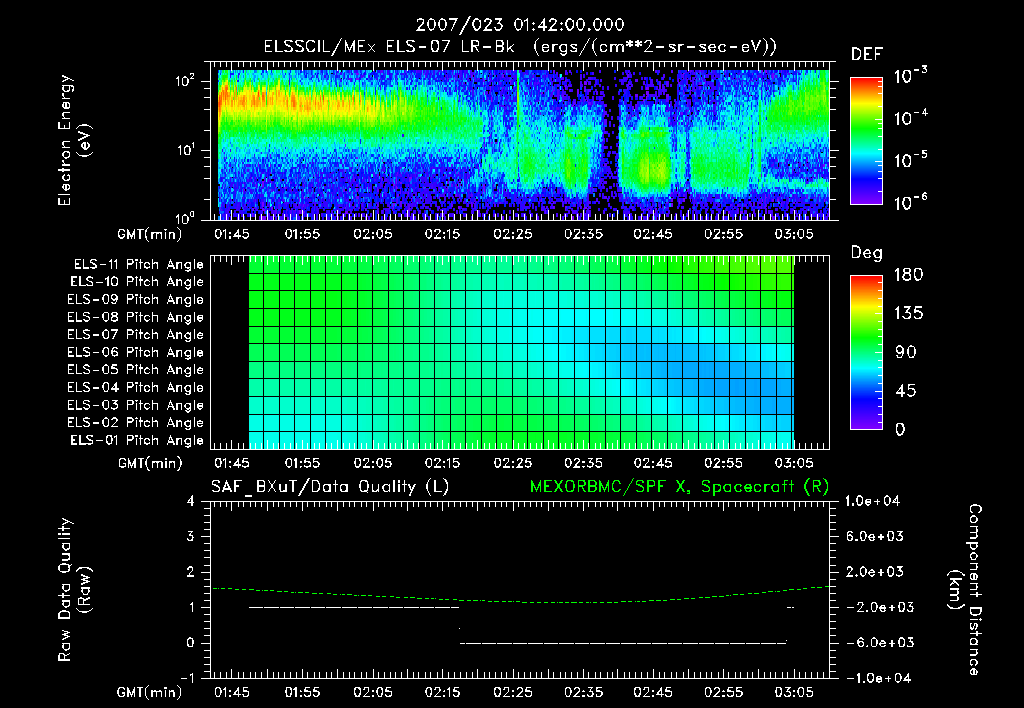Select the ELS-06 Pitch Angle row label
1024x708 pixels.
(135, 352)
